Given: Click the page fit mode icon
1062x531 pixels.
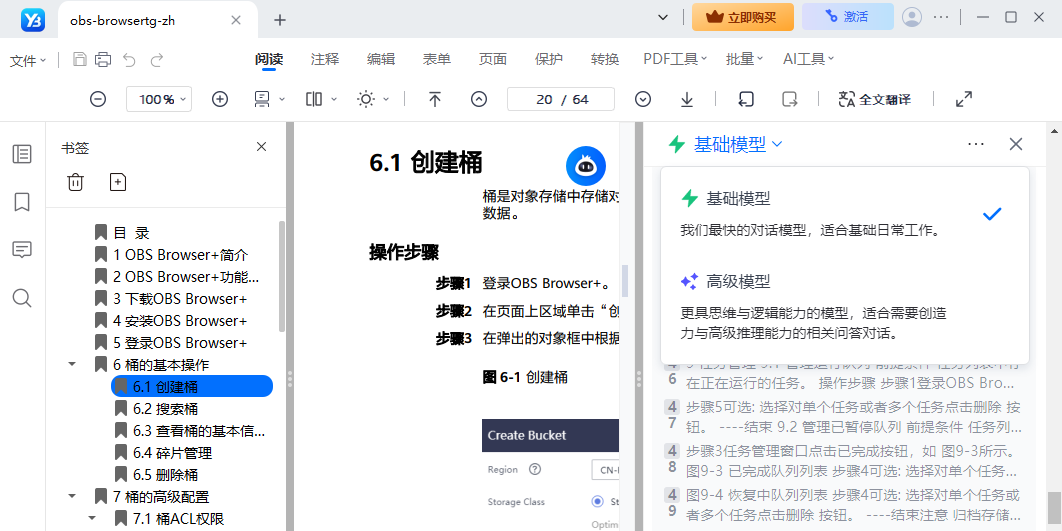Looking at the screenshot, I should point(262,99).
